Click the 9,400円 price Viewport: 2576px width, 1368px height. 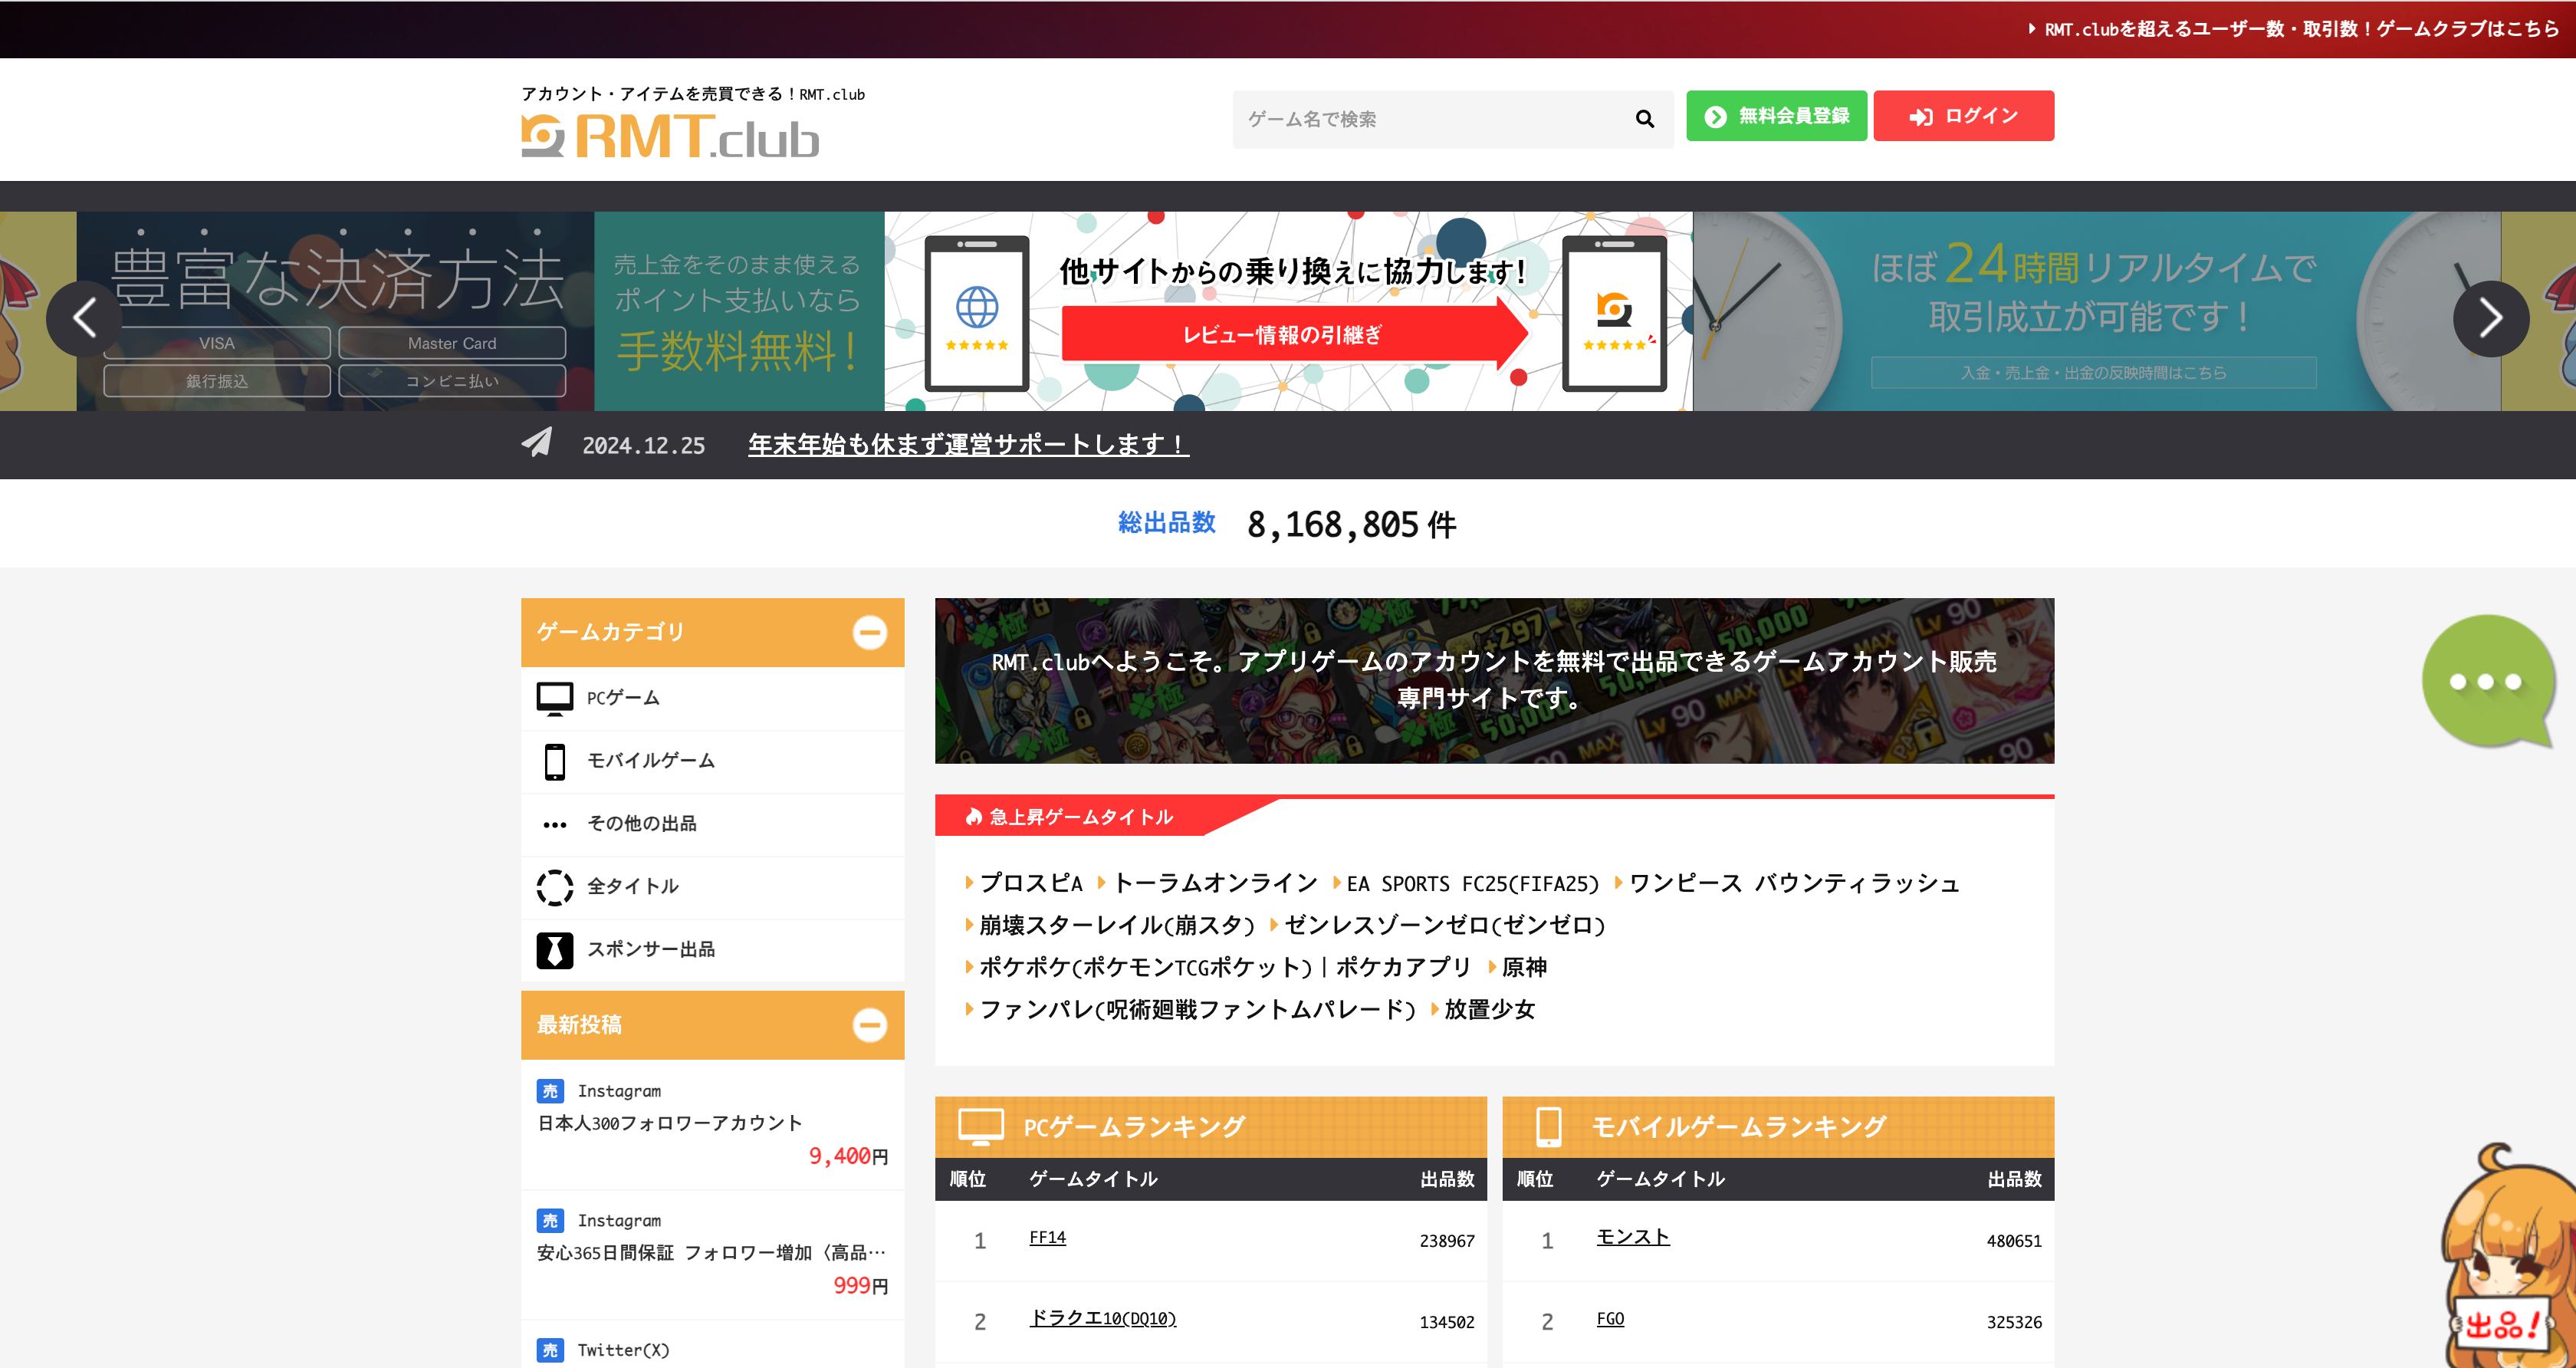click(848, 1156)
